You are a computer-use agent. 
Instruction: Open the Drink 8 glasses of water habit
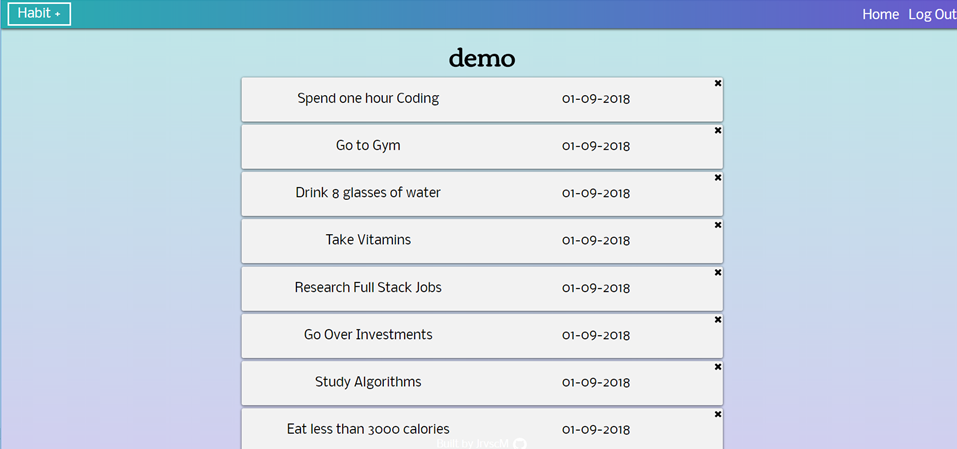pyautogui.click(x=368, y=192)
